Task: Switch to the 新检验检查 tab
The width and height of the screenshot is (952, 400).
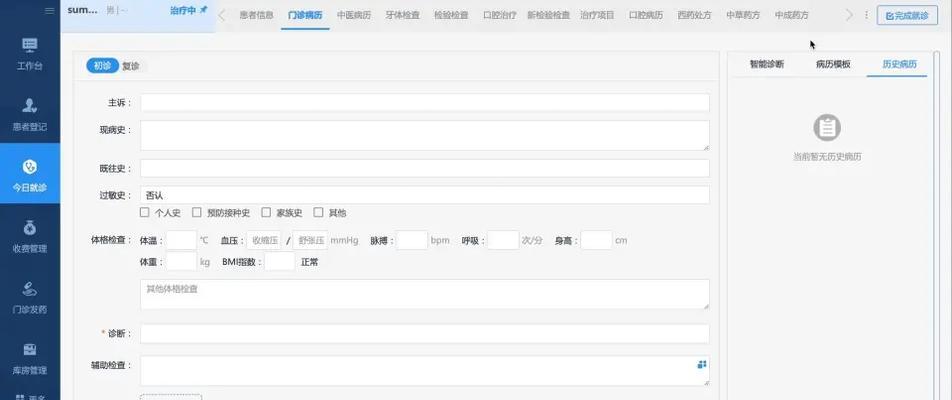Action: coord(548,16)
